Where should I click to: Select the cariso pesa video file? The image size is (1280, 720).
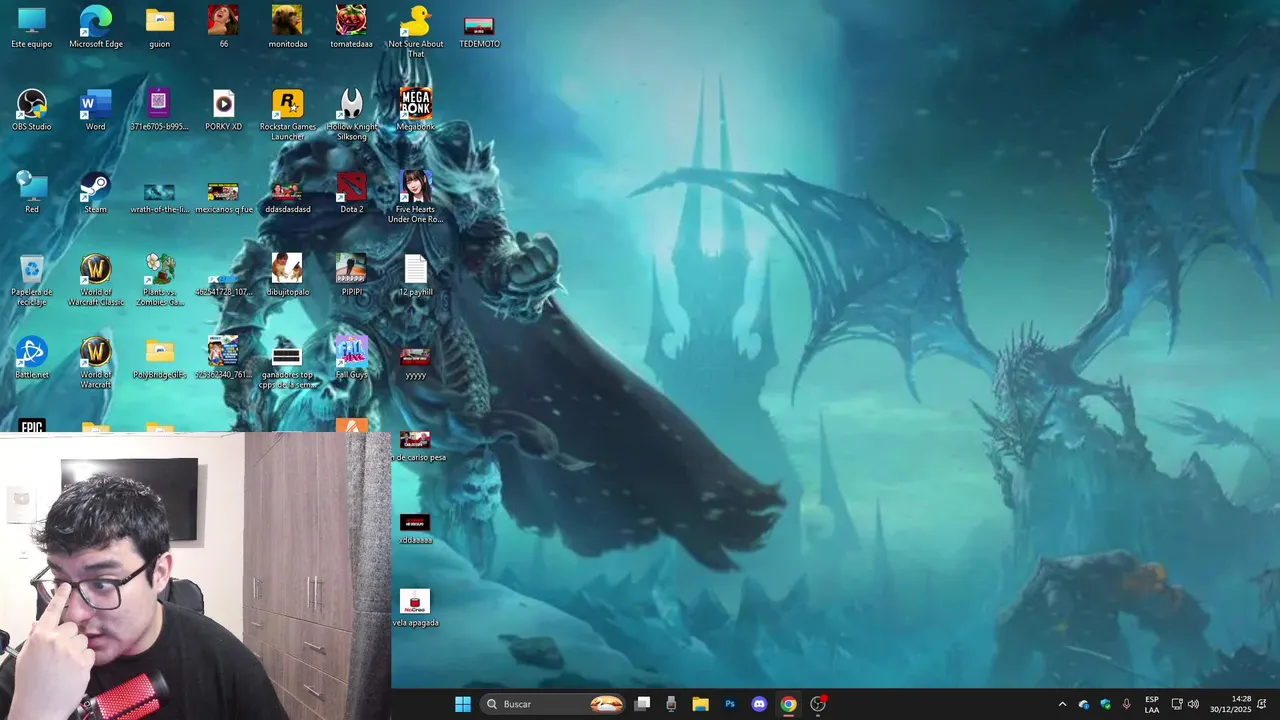418,445
